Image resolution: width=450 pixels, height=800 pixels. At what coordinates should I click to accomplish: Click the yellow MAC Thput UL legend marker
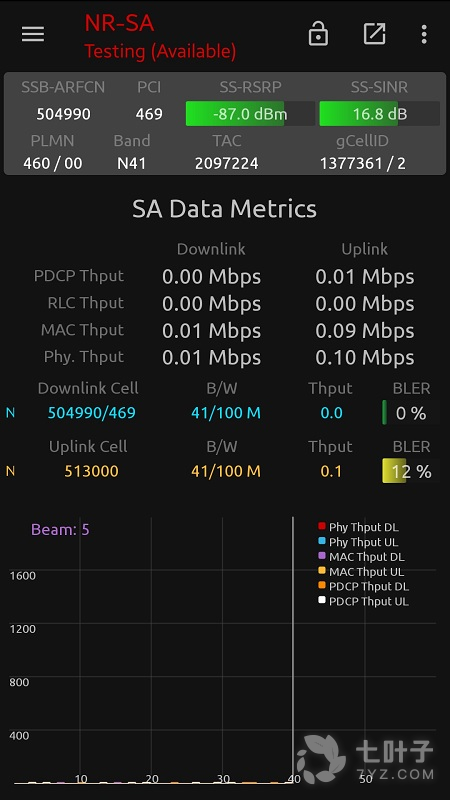[x=322, y=570]
